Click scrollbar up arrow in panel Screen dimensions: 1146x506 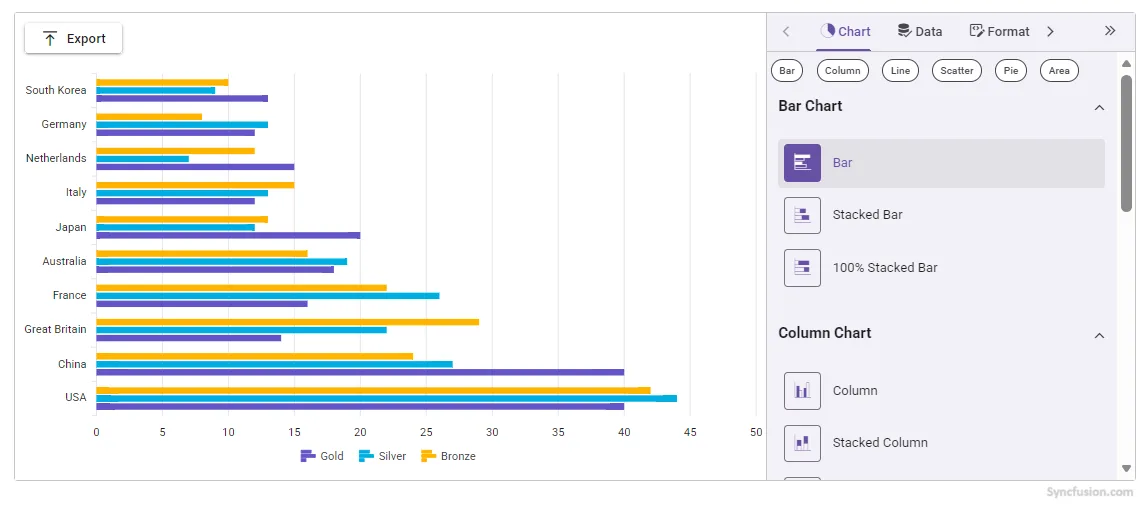coord(1126,64)
